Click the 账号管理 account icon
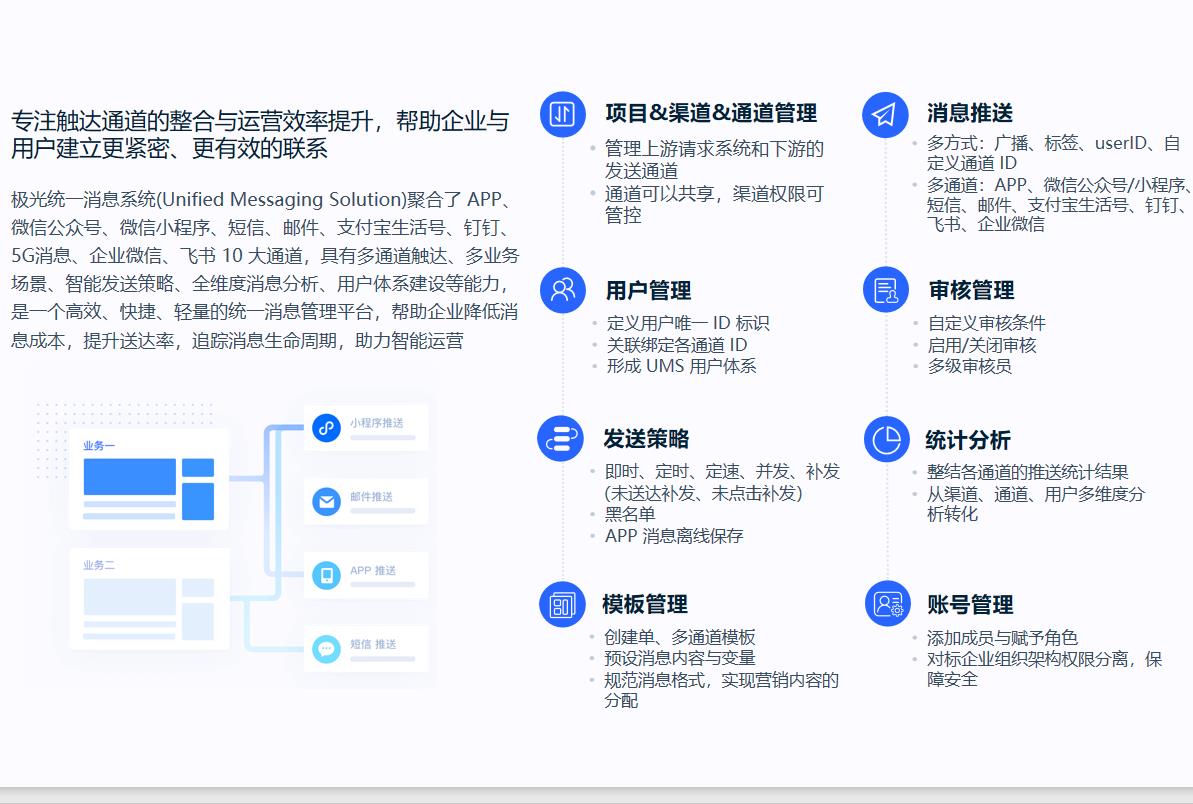 tap(887, 604)
